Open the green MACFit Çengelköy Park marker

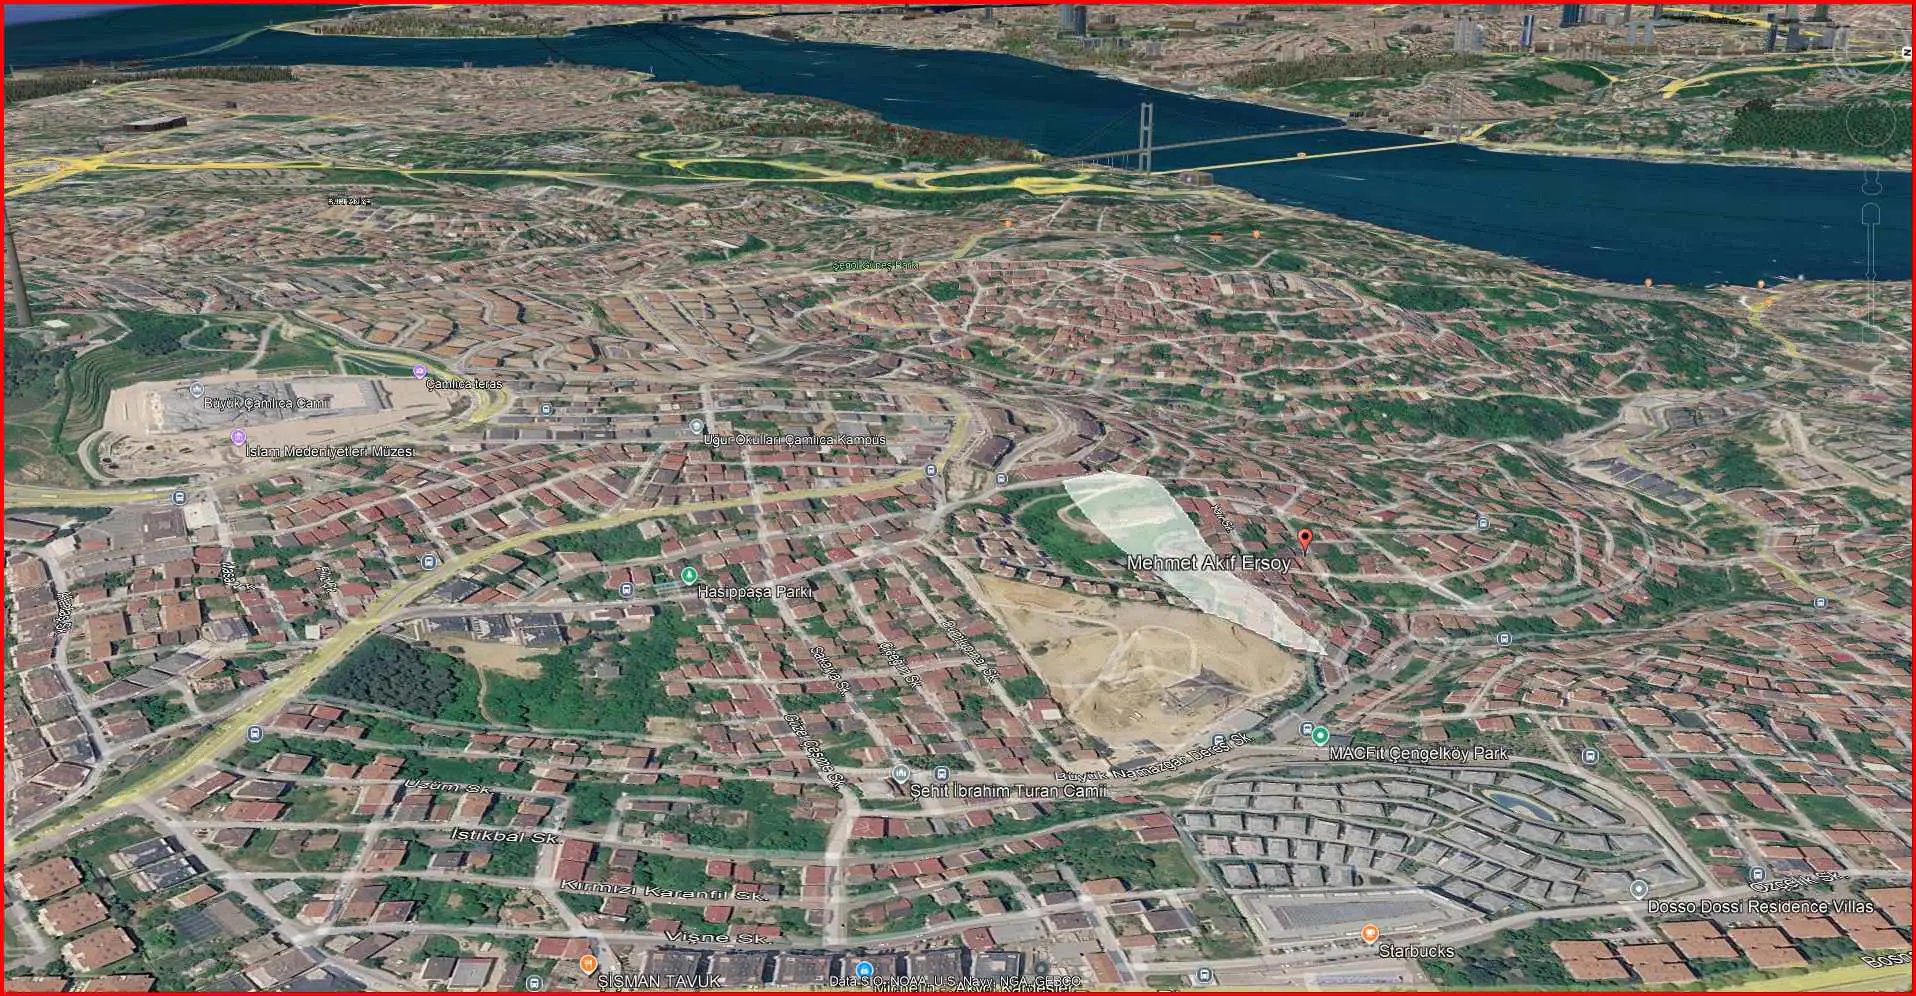point(1320,736)
